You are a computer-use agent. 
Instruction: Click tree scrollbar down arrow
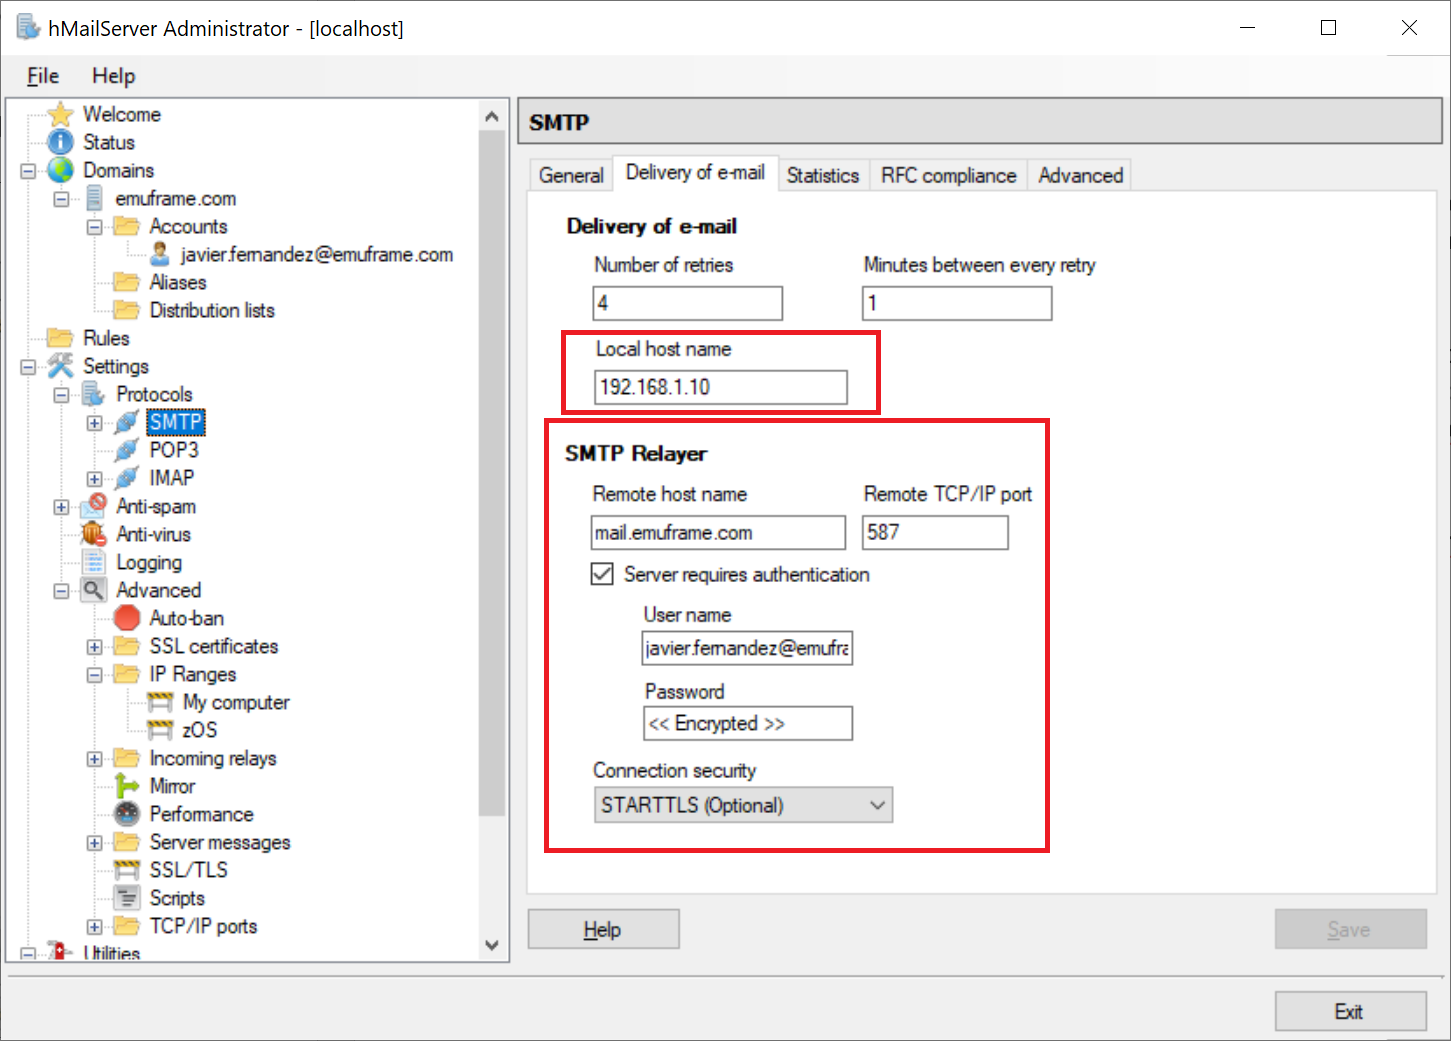(491, 945)
